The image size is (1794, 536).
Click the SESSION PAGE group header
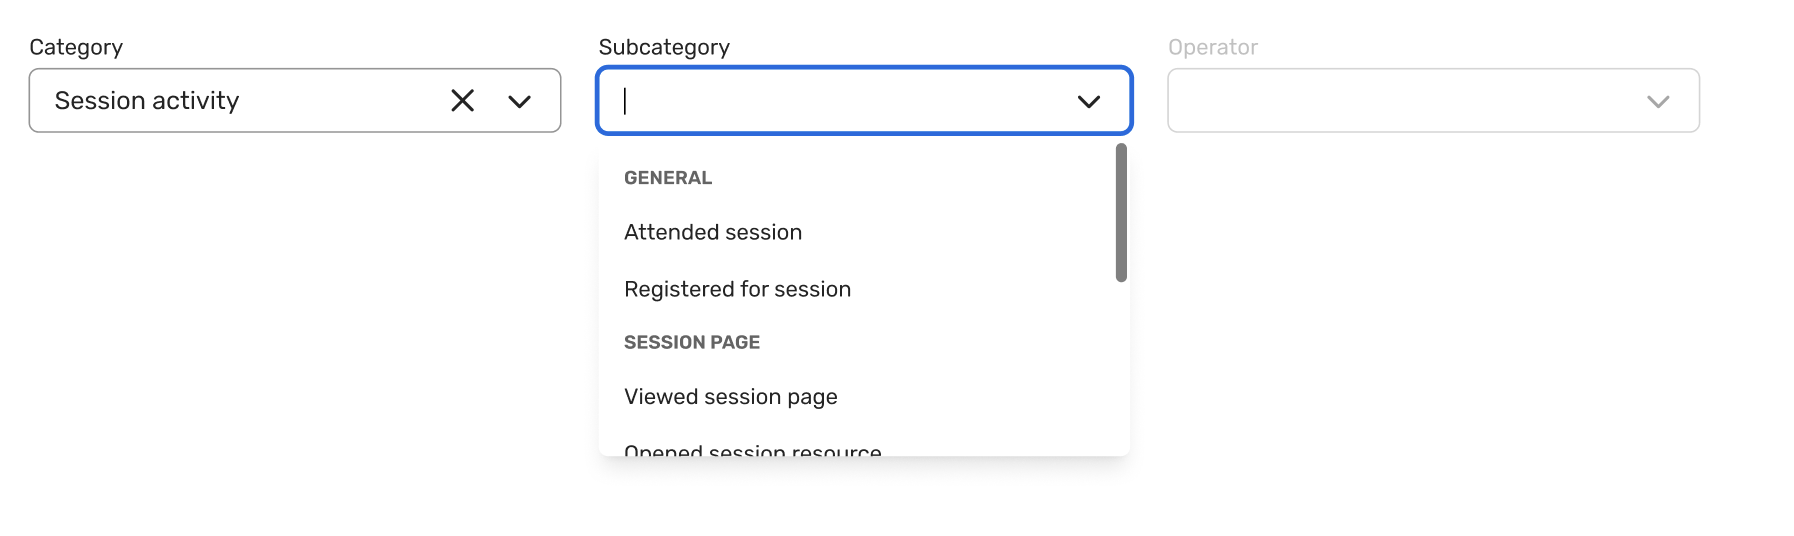pos(692,343)
